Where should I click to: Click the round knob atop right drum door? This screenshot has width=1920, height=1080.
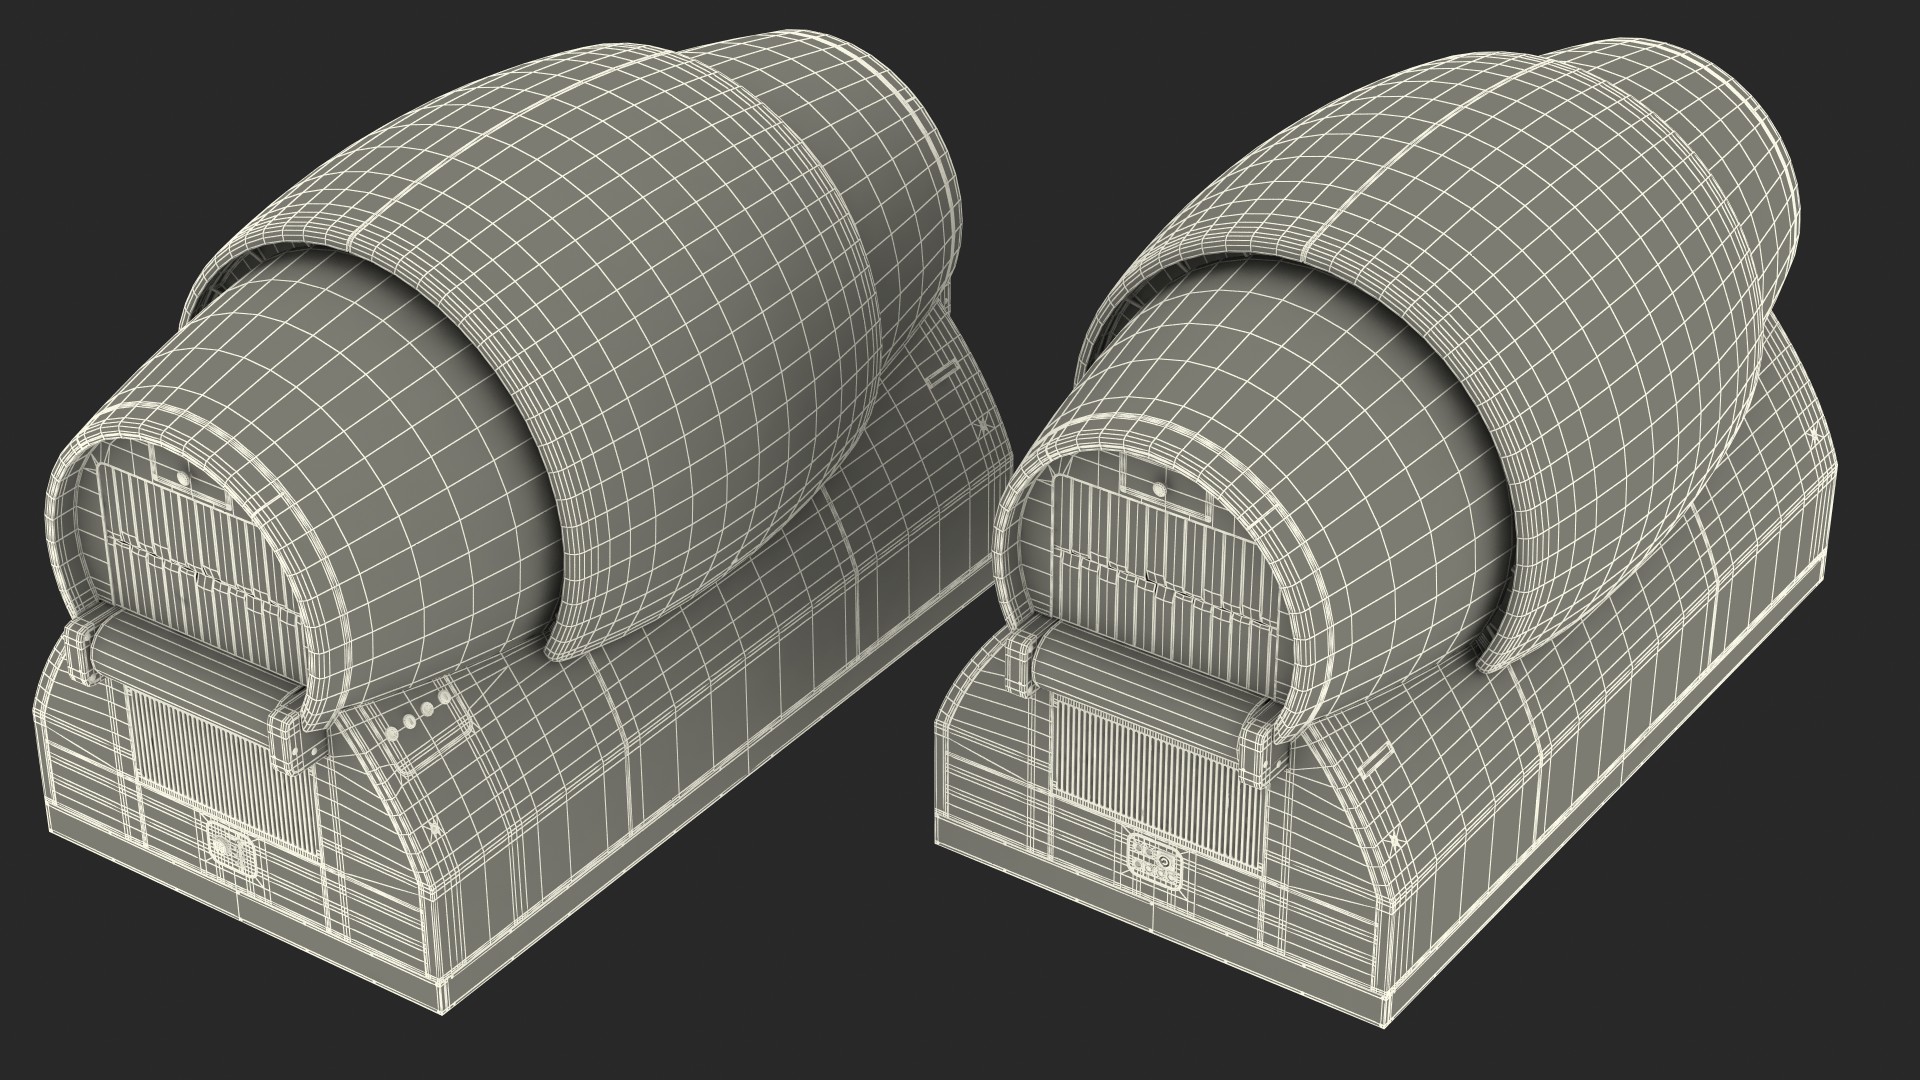[1158, 490]
